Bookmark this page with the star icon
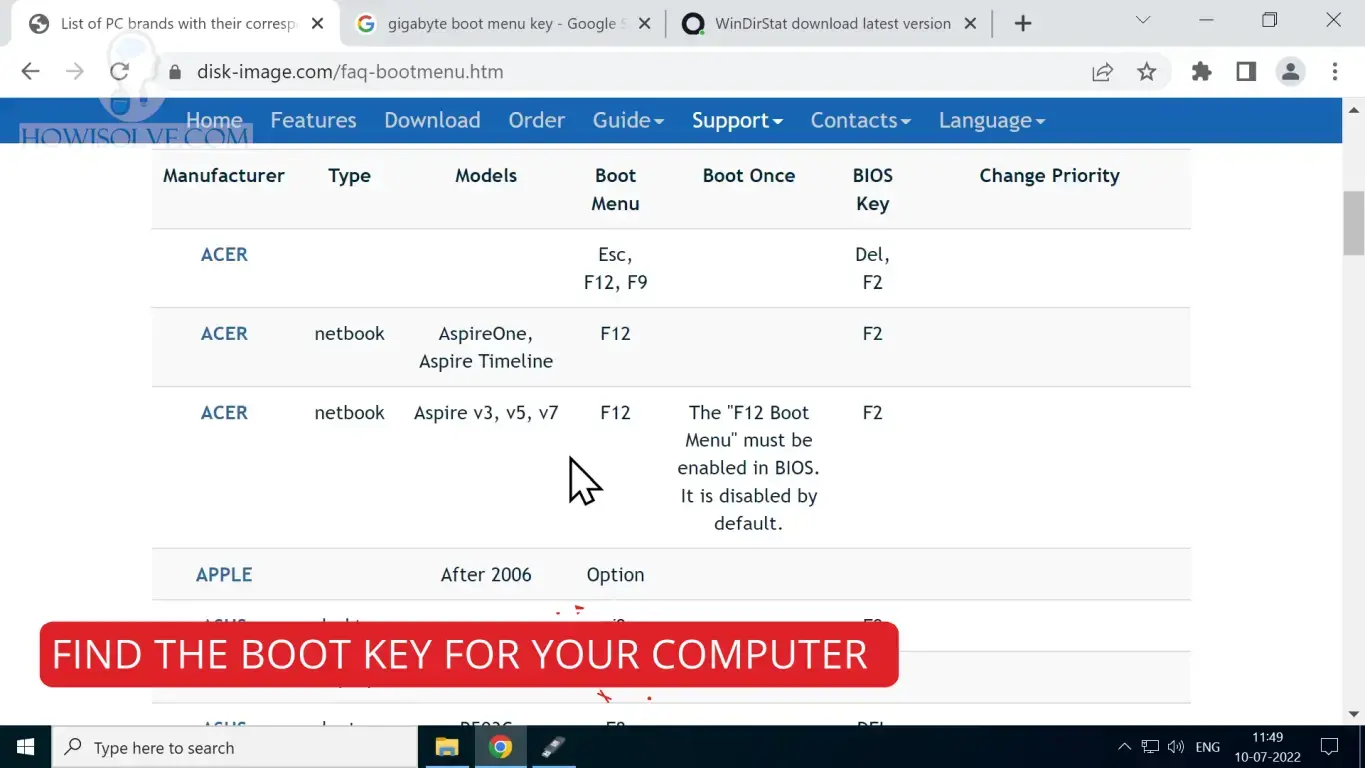 pos(1146,71)
